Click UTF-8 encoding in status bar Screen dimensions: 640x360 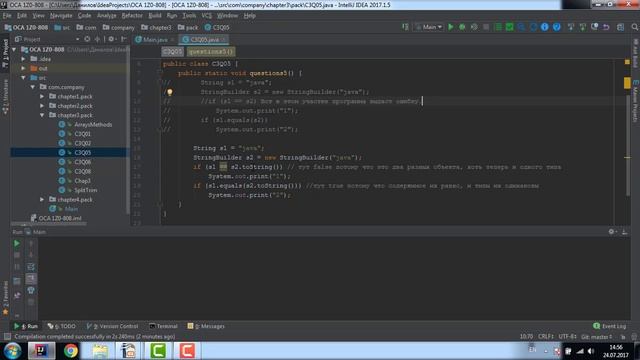point(567,337)
